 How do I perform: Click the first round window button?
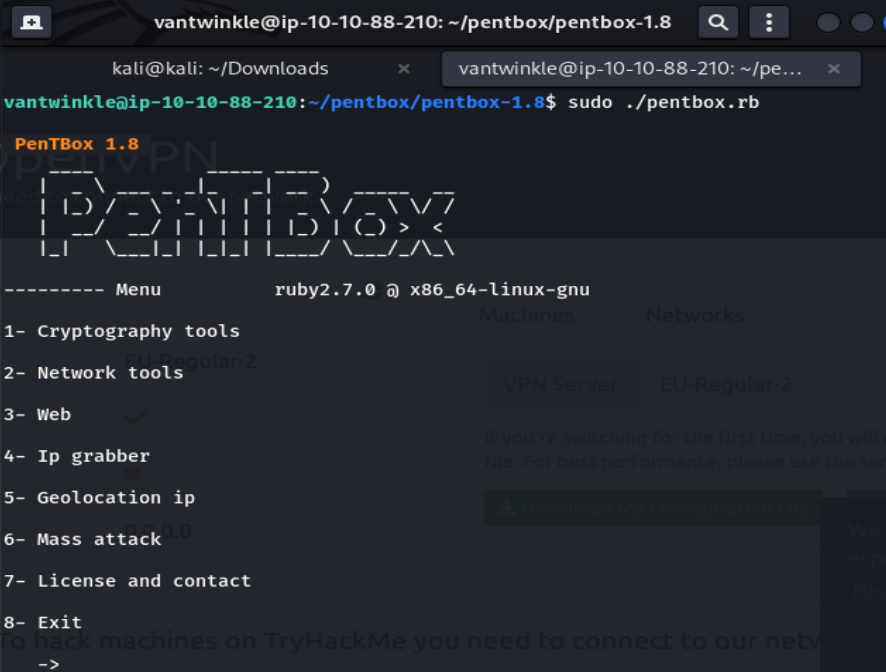[x=828, y=23]
